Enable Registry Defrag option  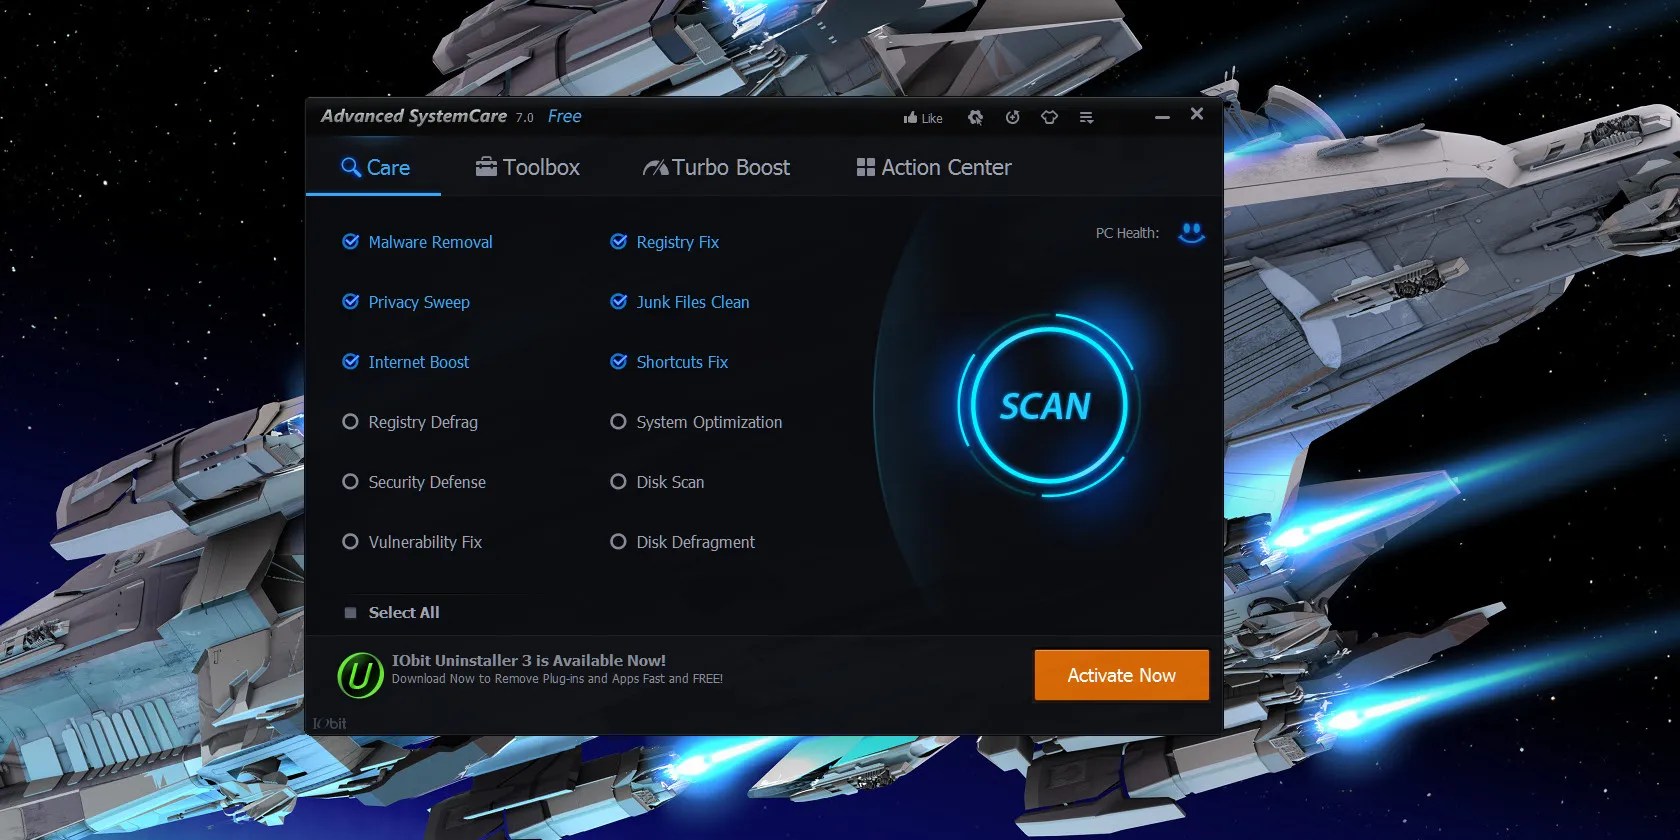point(350,421)
